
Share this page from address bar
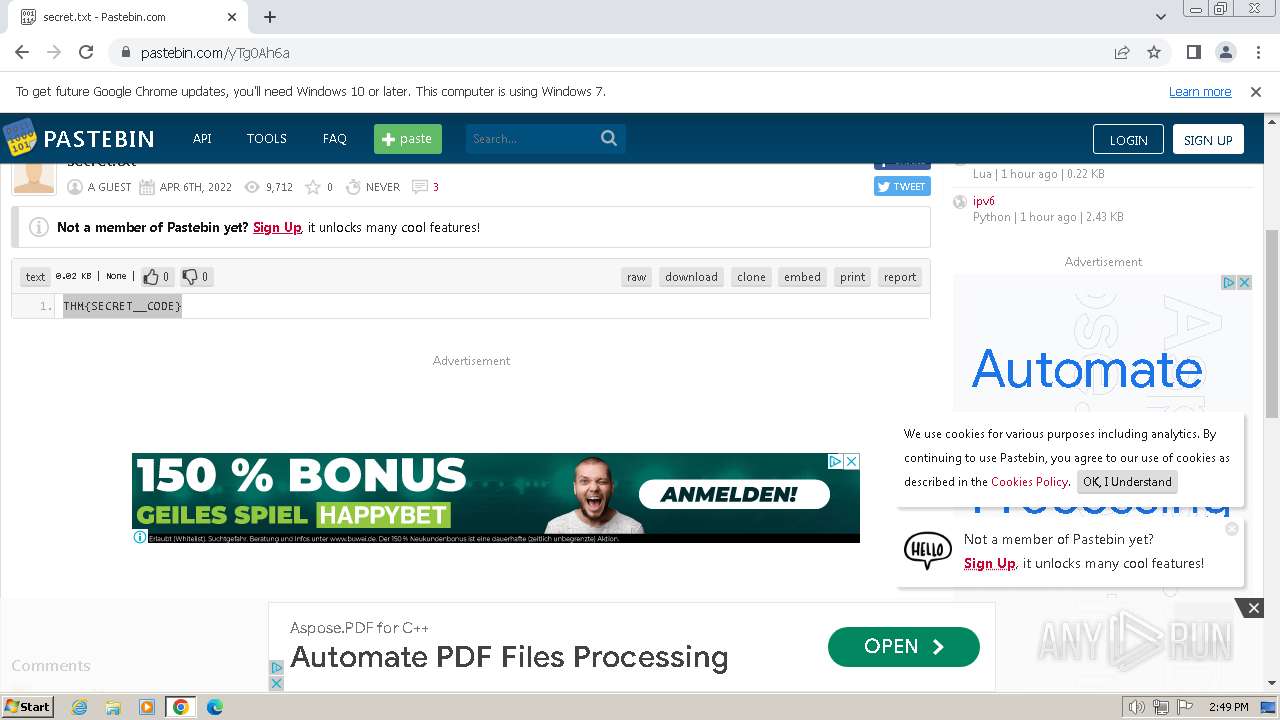point(1122,52)
